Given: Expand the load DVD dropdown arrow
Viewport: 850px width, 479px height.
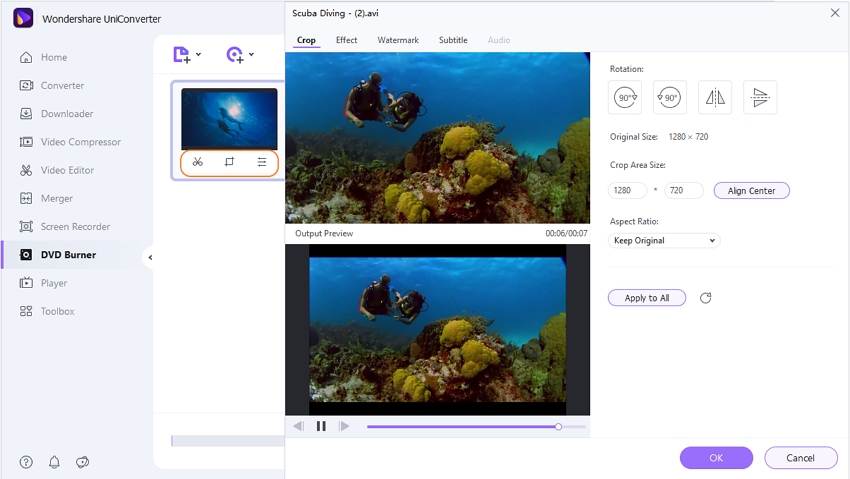Looking at the screenshot, I should pyautogui.click(x=252, y=54).
